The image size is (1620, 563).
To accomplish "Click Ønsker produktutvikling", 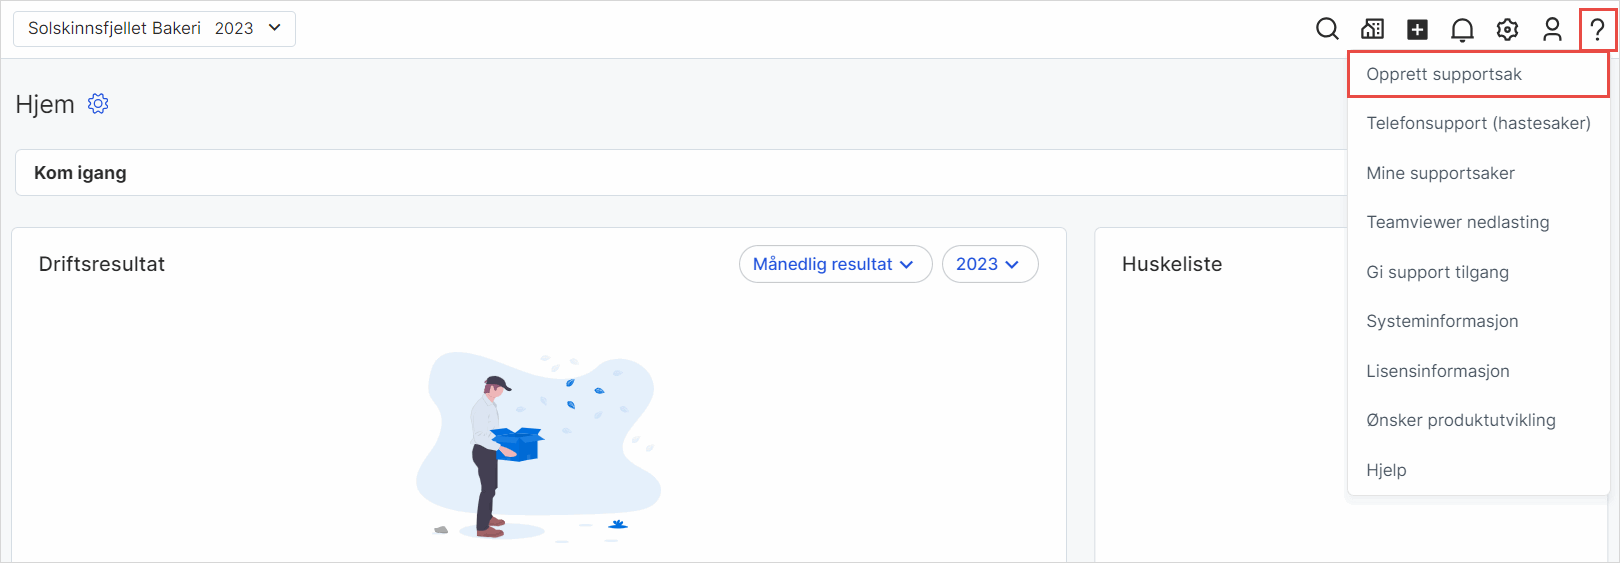I will [1460, 420].
